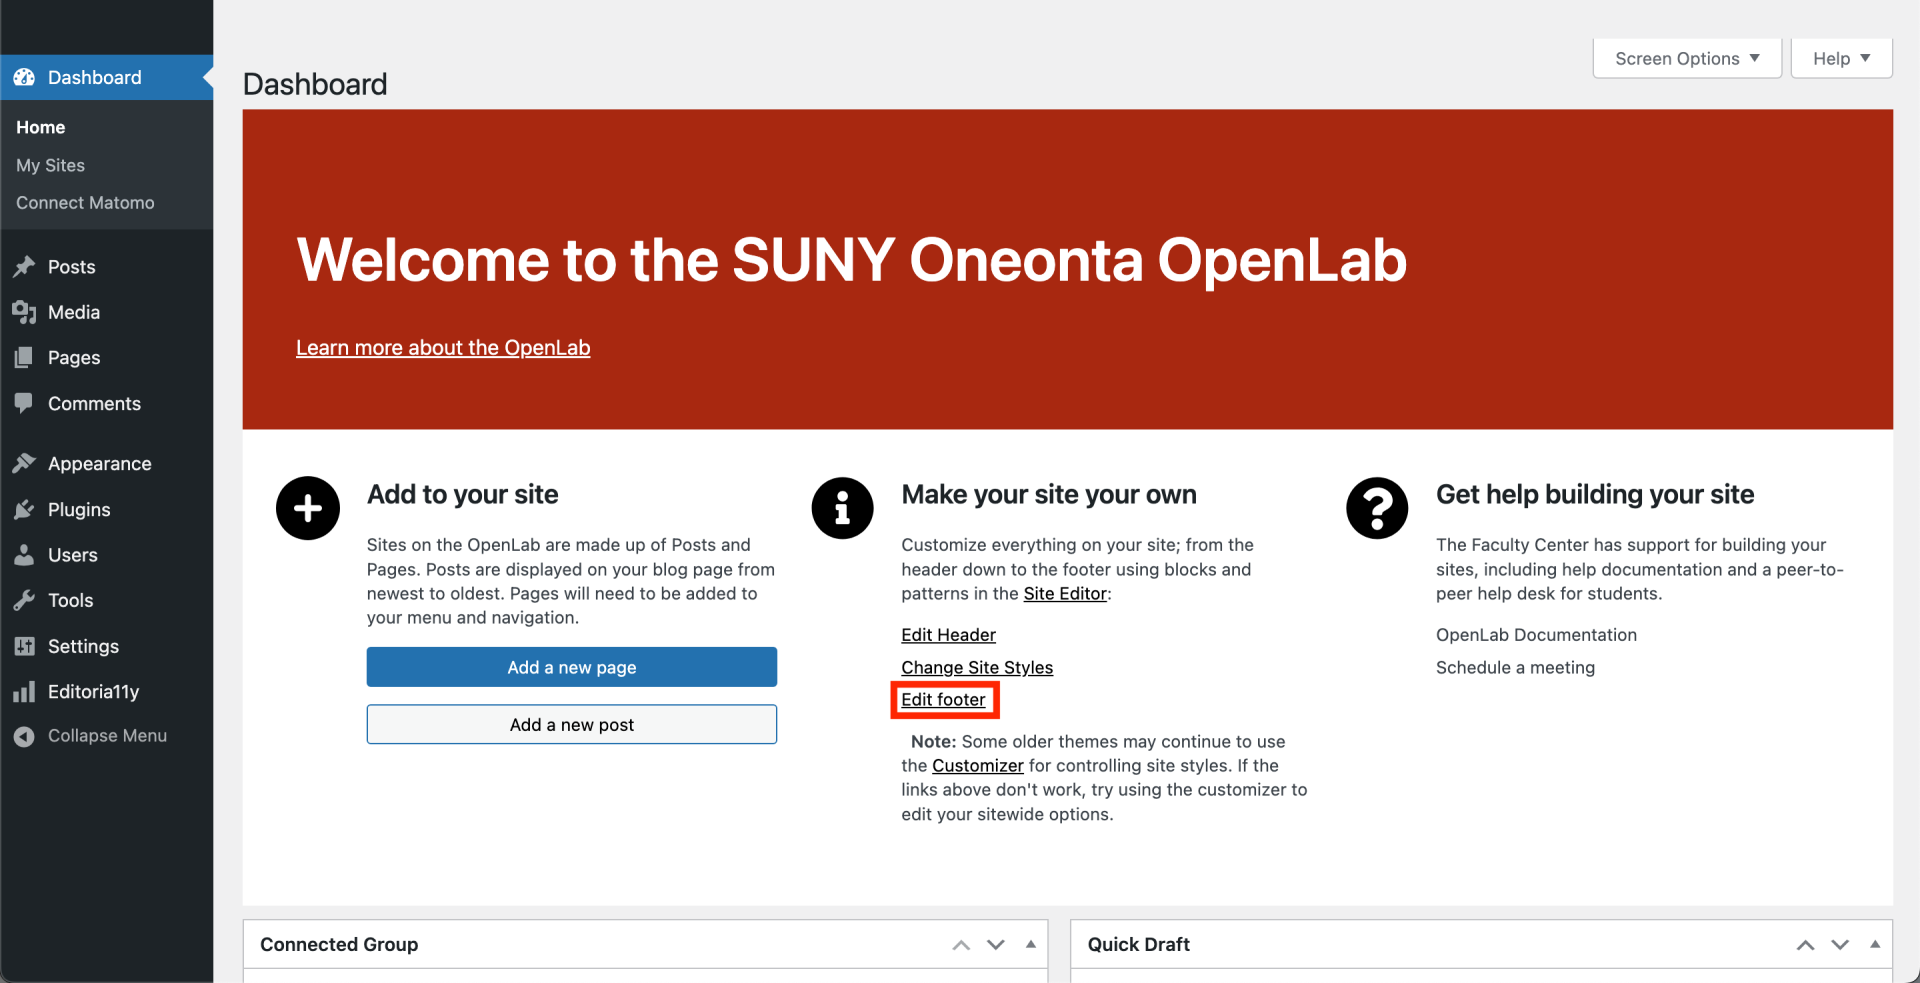Click the plus circle icon beside Add to your site
This screenshot has height=983, width=1920.
tap(308, 508)
